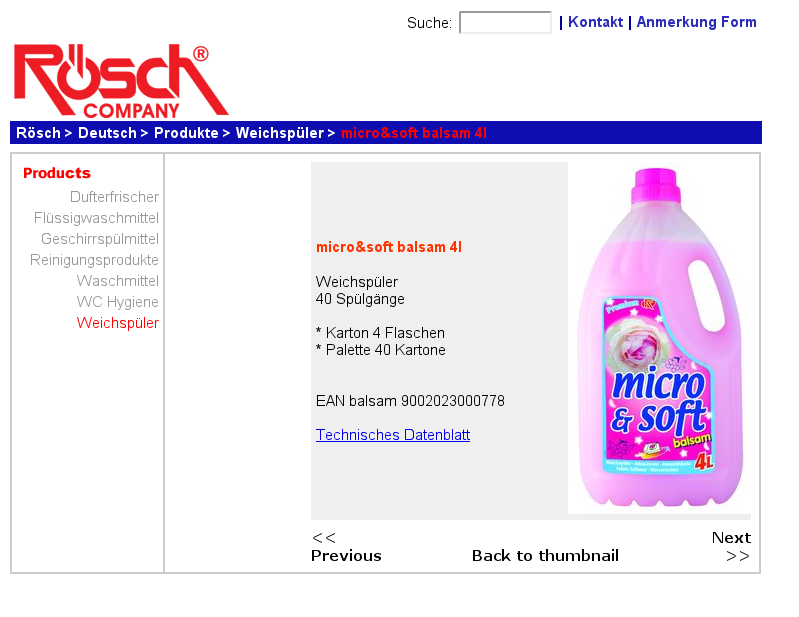Click Back to thumbnail
This screenshot has height=617, width=799.
tap(545, 555)
